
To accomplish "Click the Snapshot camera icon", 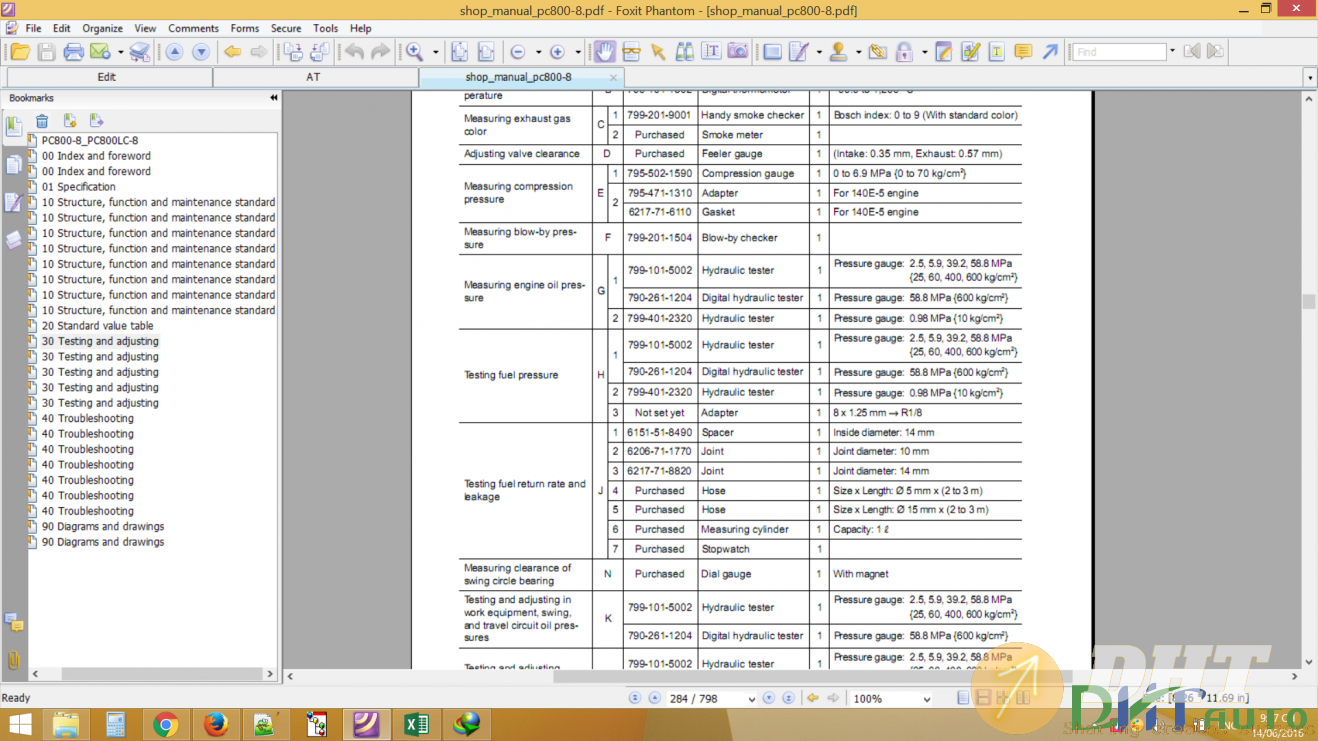I will pyautogui.click(x=738, y=52).
